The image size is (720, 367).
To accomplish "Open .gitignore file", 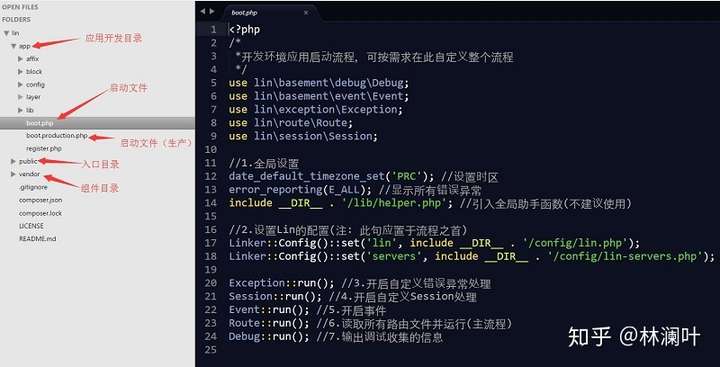I will click(33, 187).
